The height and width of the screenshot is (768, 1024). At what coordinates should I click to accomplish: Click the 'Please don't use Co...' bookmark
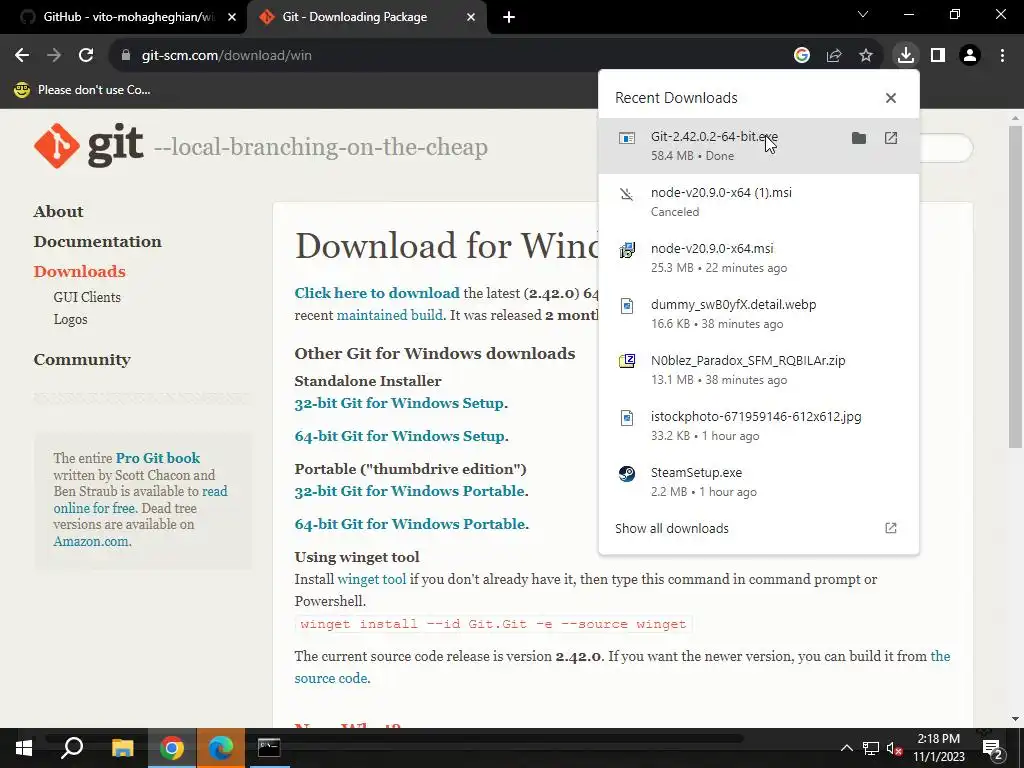click(x=82, y=90)
